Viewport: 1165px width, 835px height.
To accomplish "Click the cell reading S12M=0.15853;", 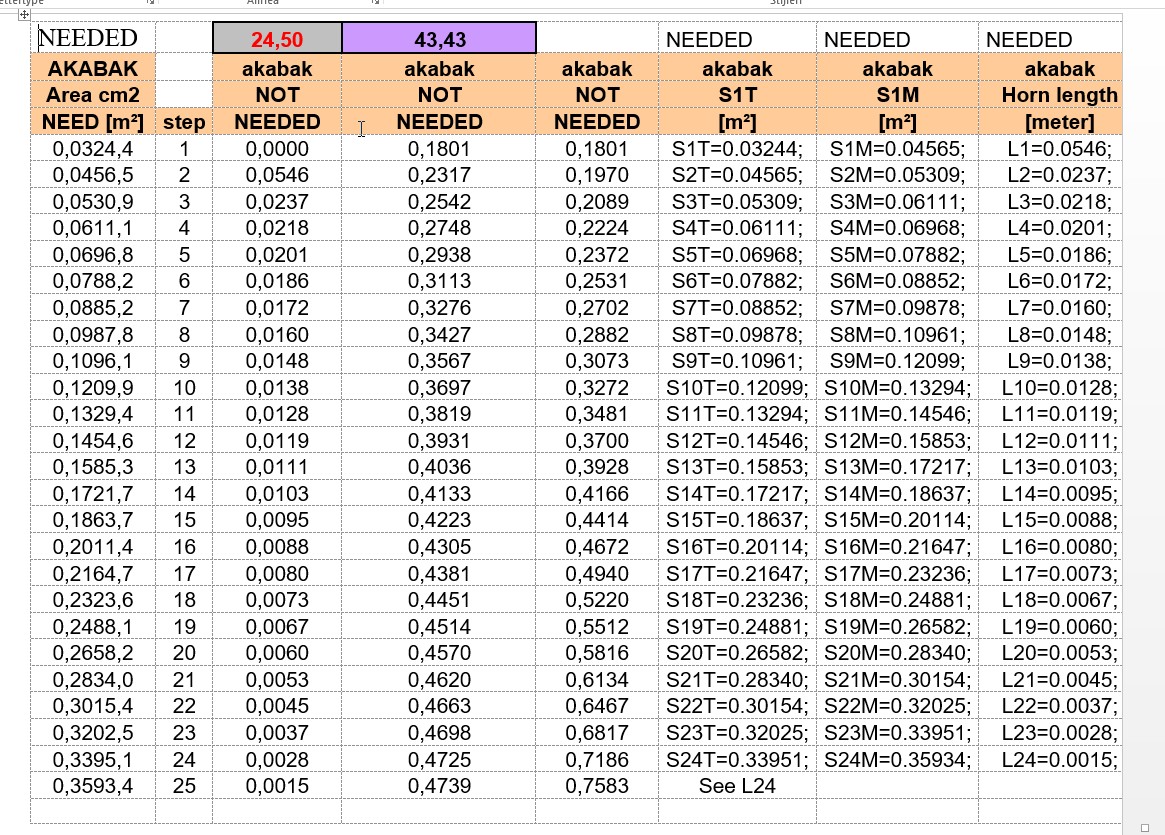I will tap(898, 441).
